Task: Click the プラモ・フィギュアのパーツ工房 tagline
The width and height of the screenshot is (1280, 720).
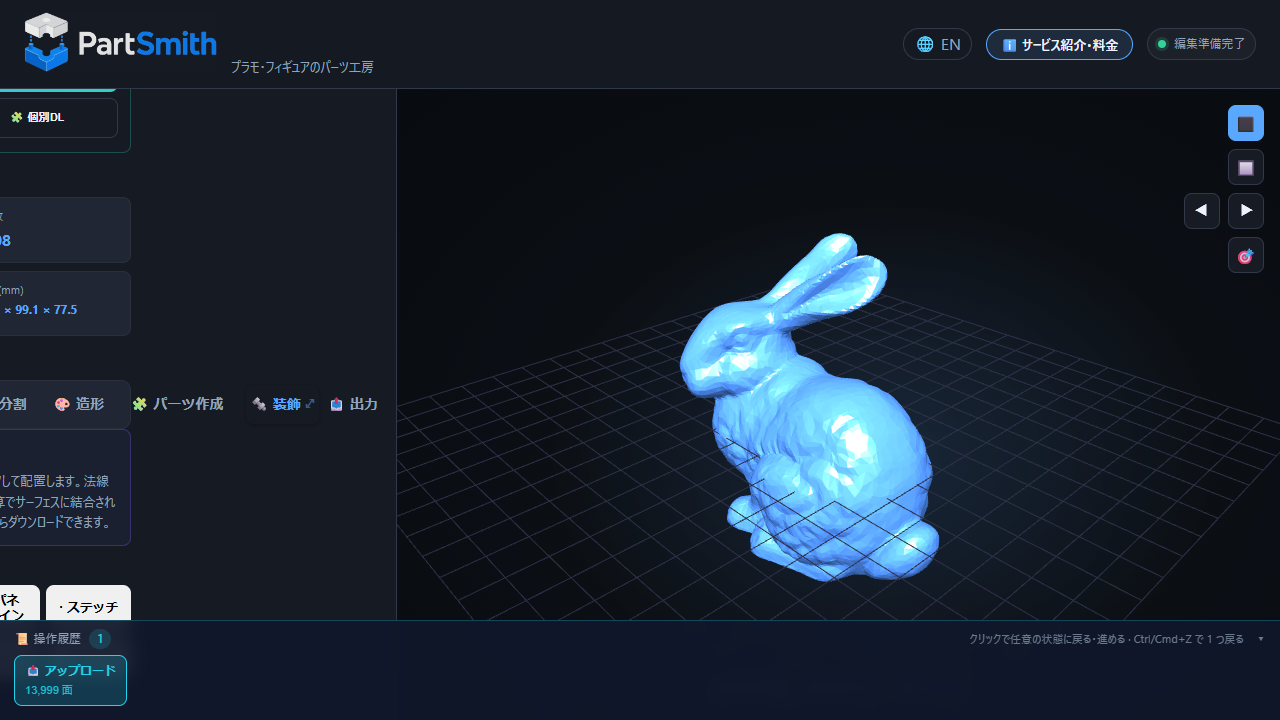Action: (302, 67)
